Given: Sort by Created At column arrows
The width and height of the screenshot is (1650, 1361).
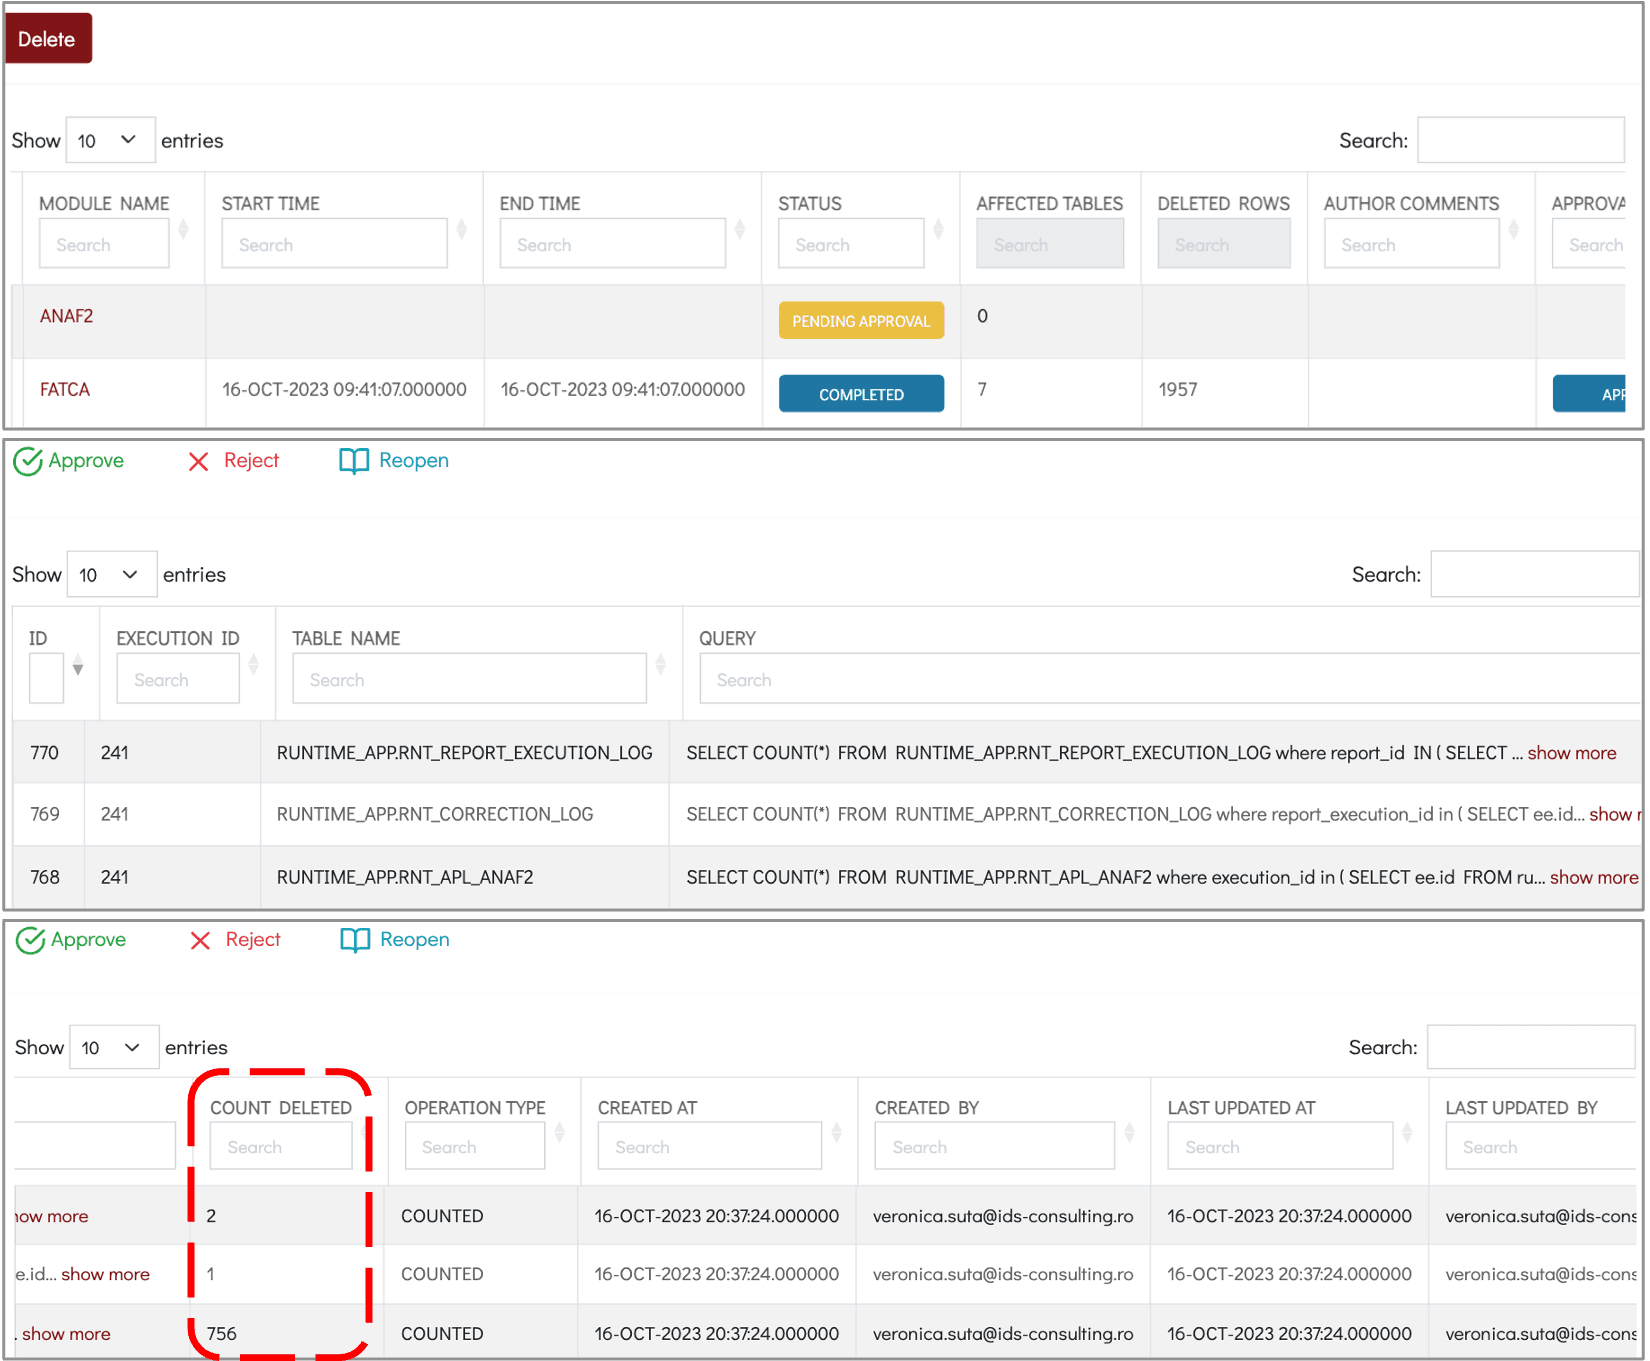Looking at the screenshot, I should tap(836, 1132).
